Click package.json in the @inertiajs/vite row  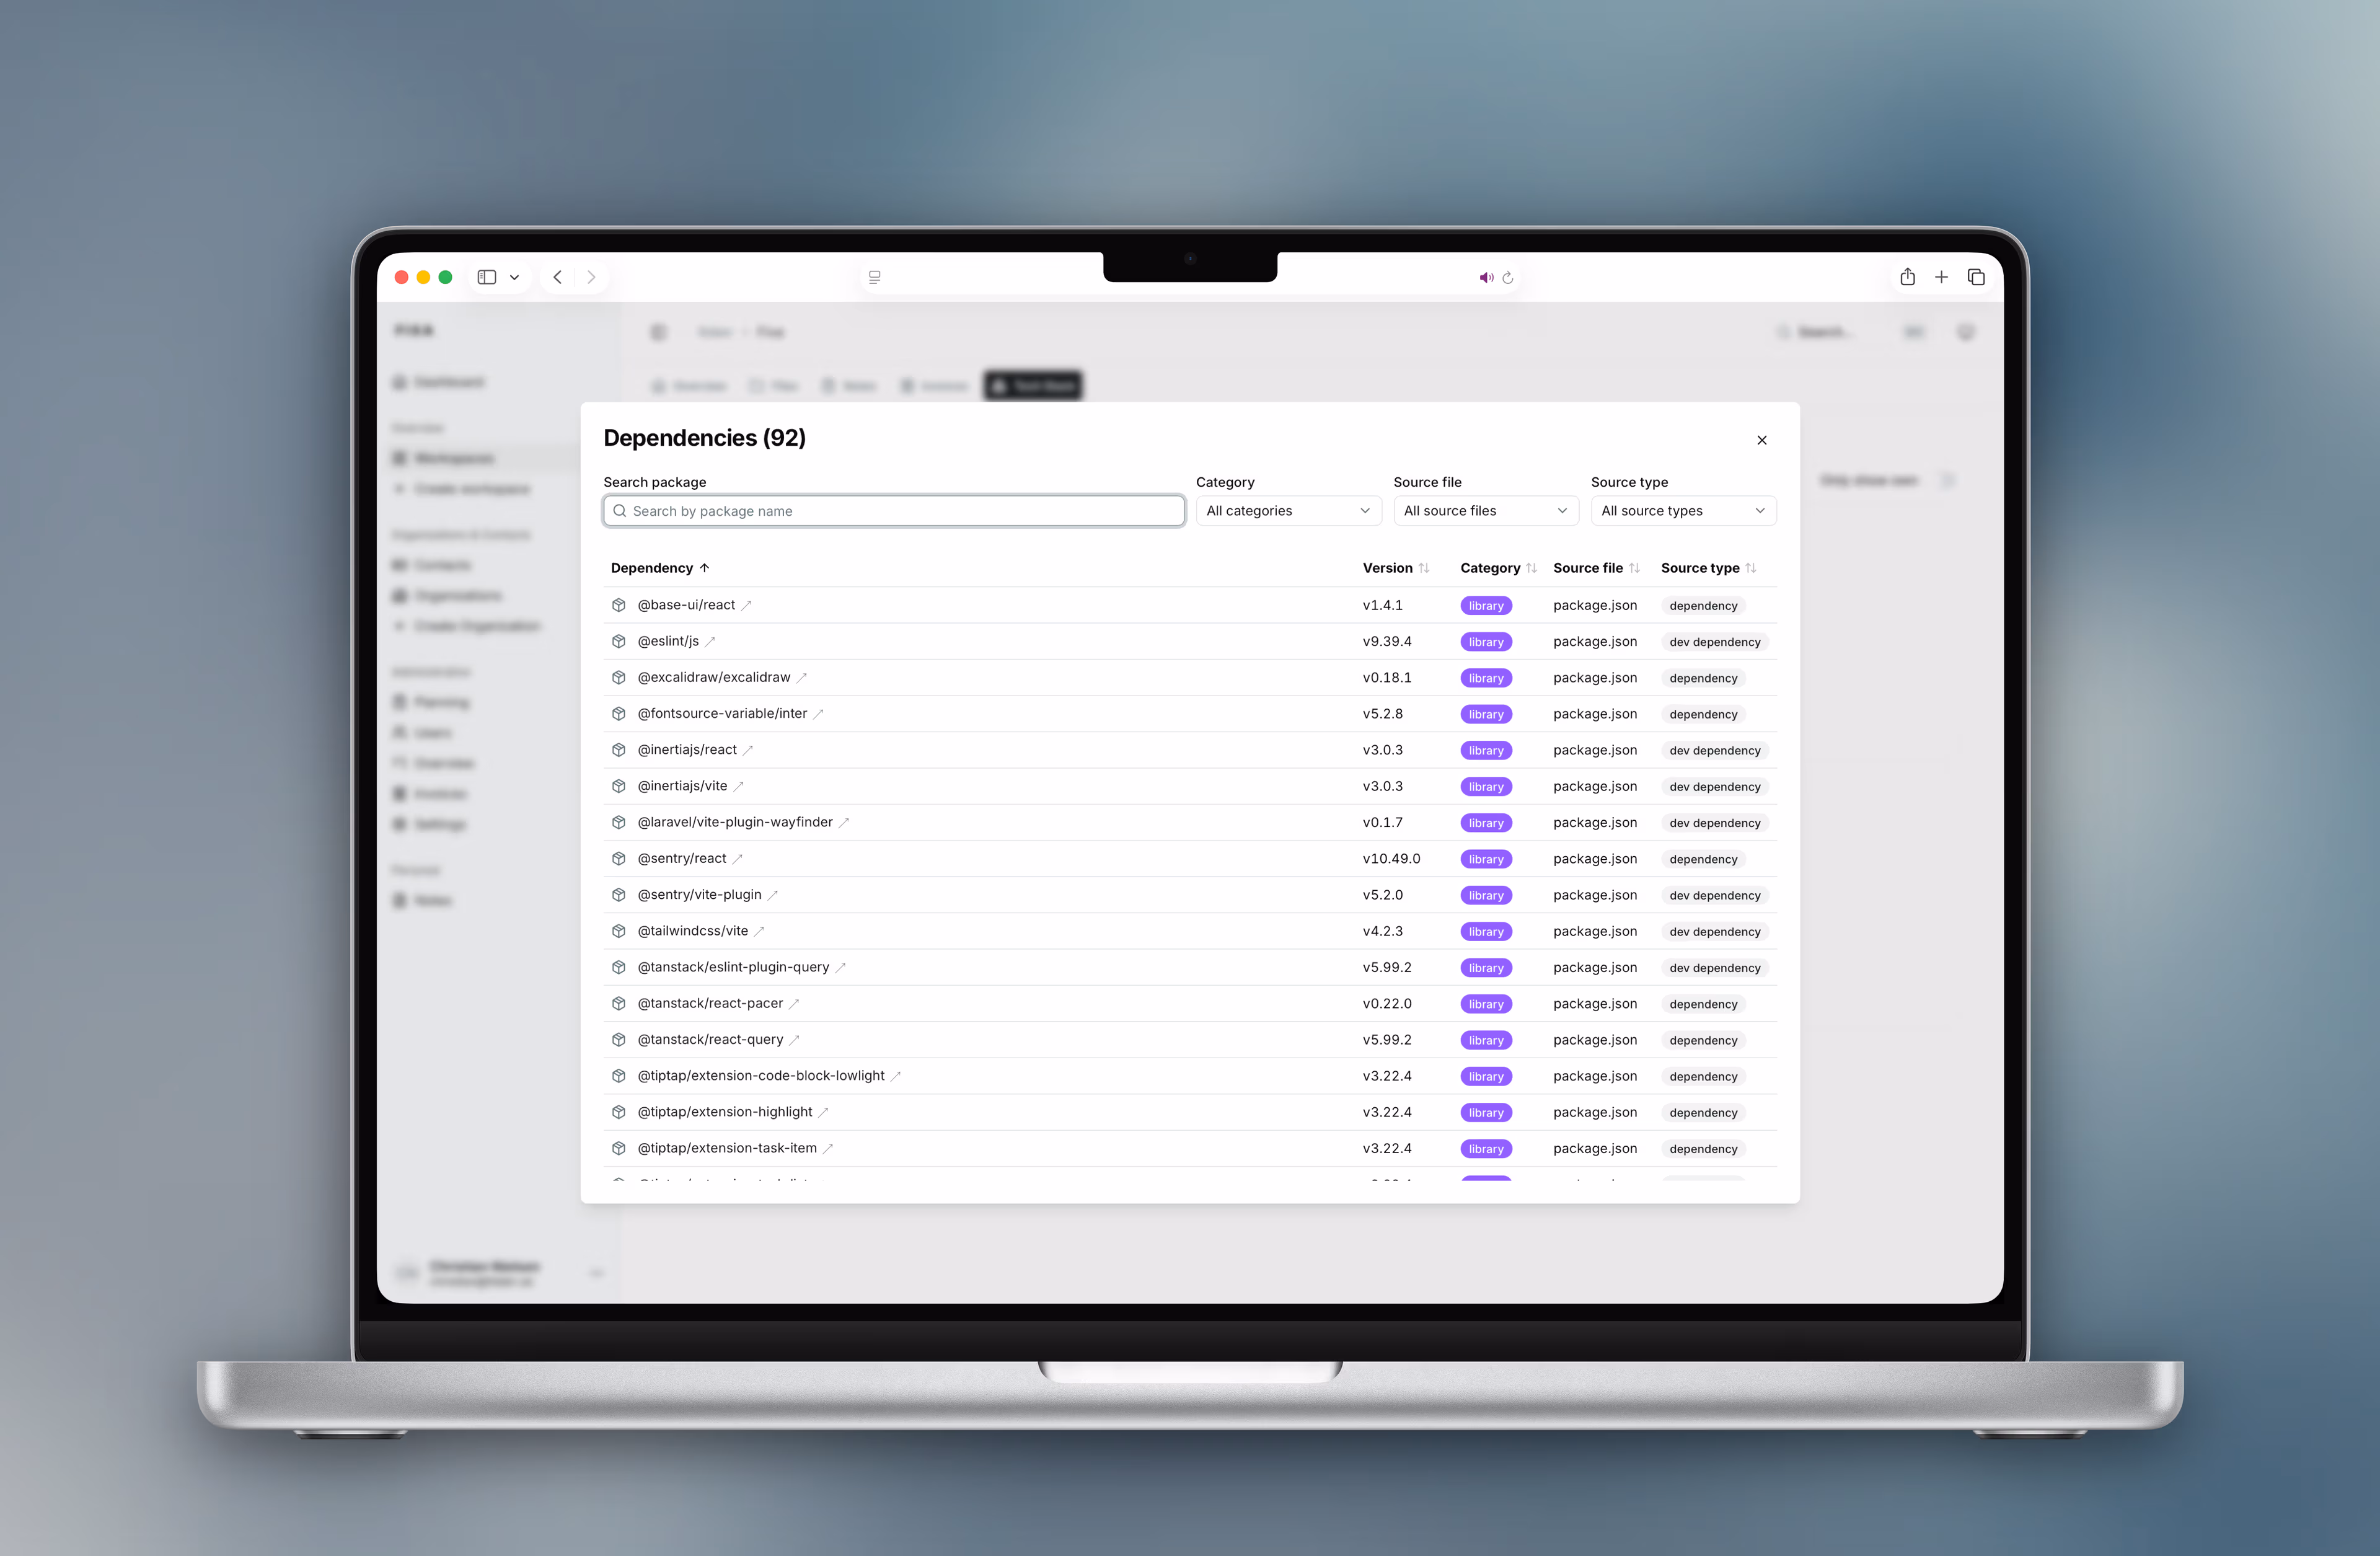1595,786
